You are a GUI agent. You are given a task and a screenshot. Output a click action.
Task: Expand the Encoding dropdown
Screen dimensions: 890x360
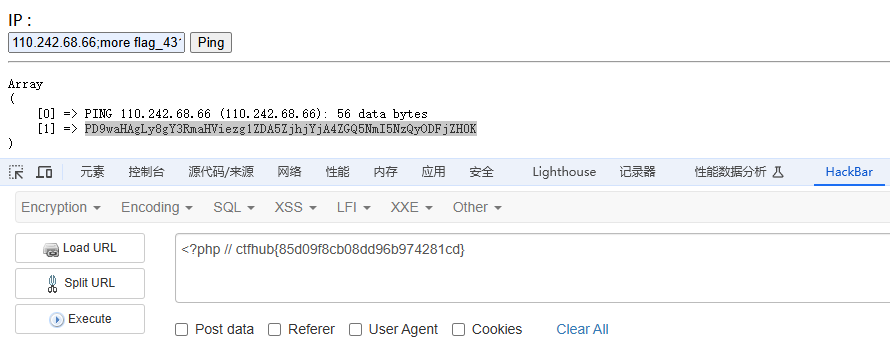pos(157,207)
